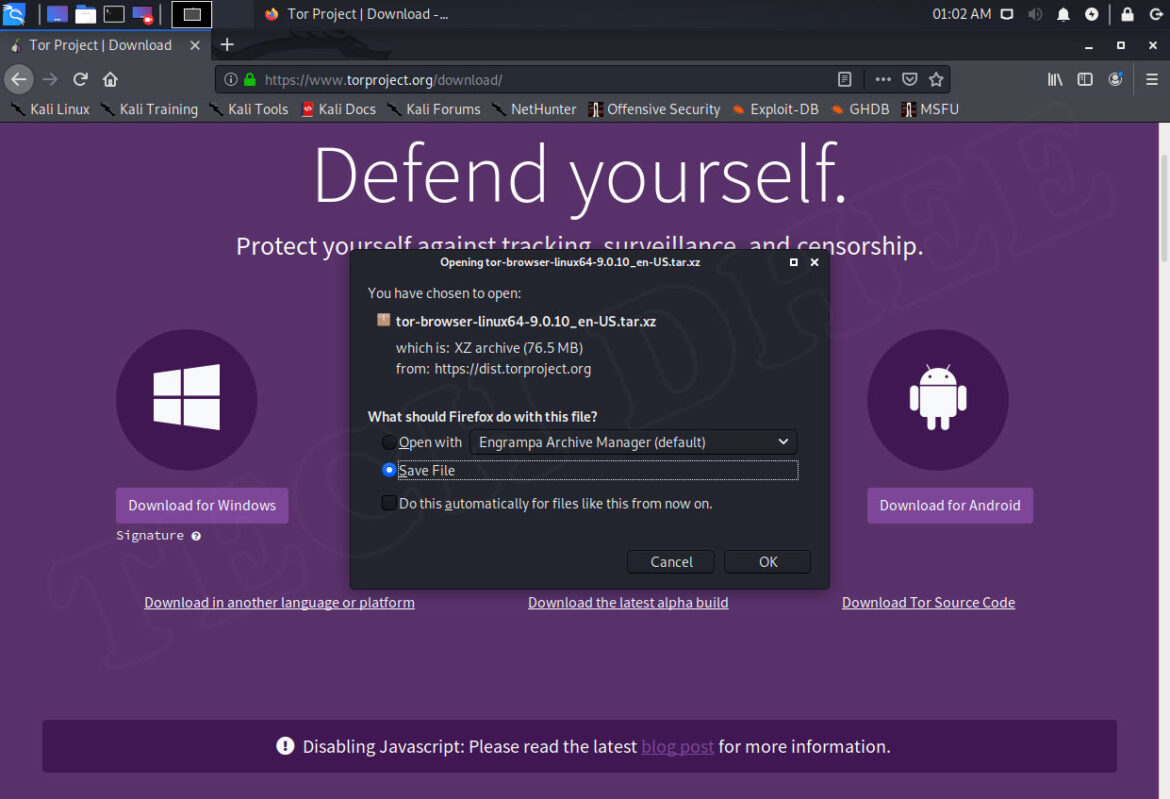Open the Firefox hamburger menu
Screen dimensions: 1170x799
[x=1152, y=79]
